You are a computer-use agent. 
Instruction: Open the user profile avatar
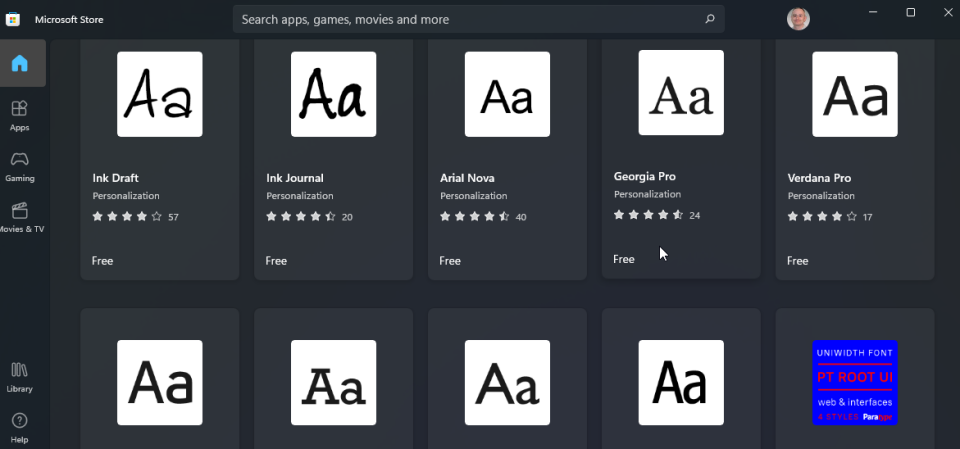pos(798,19)
